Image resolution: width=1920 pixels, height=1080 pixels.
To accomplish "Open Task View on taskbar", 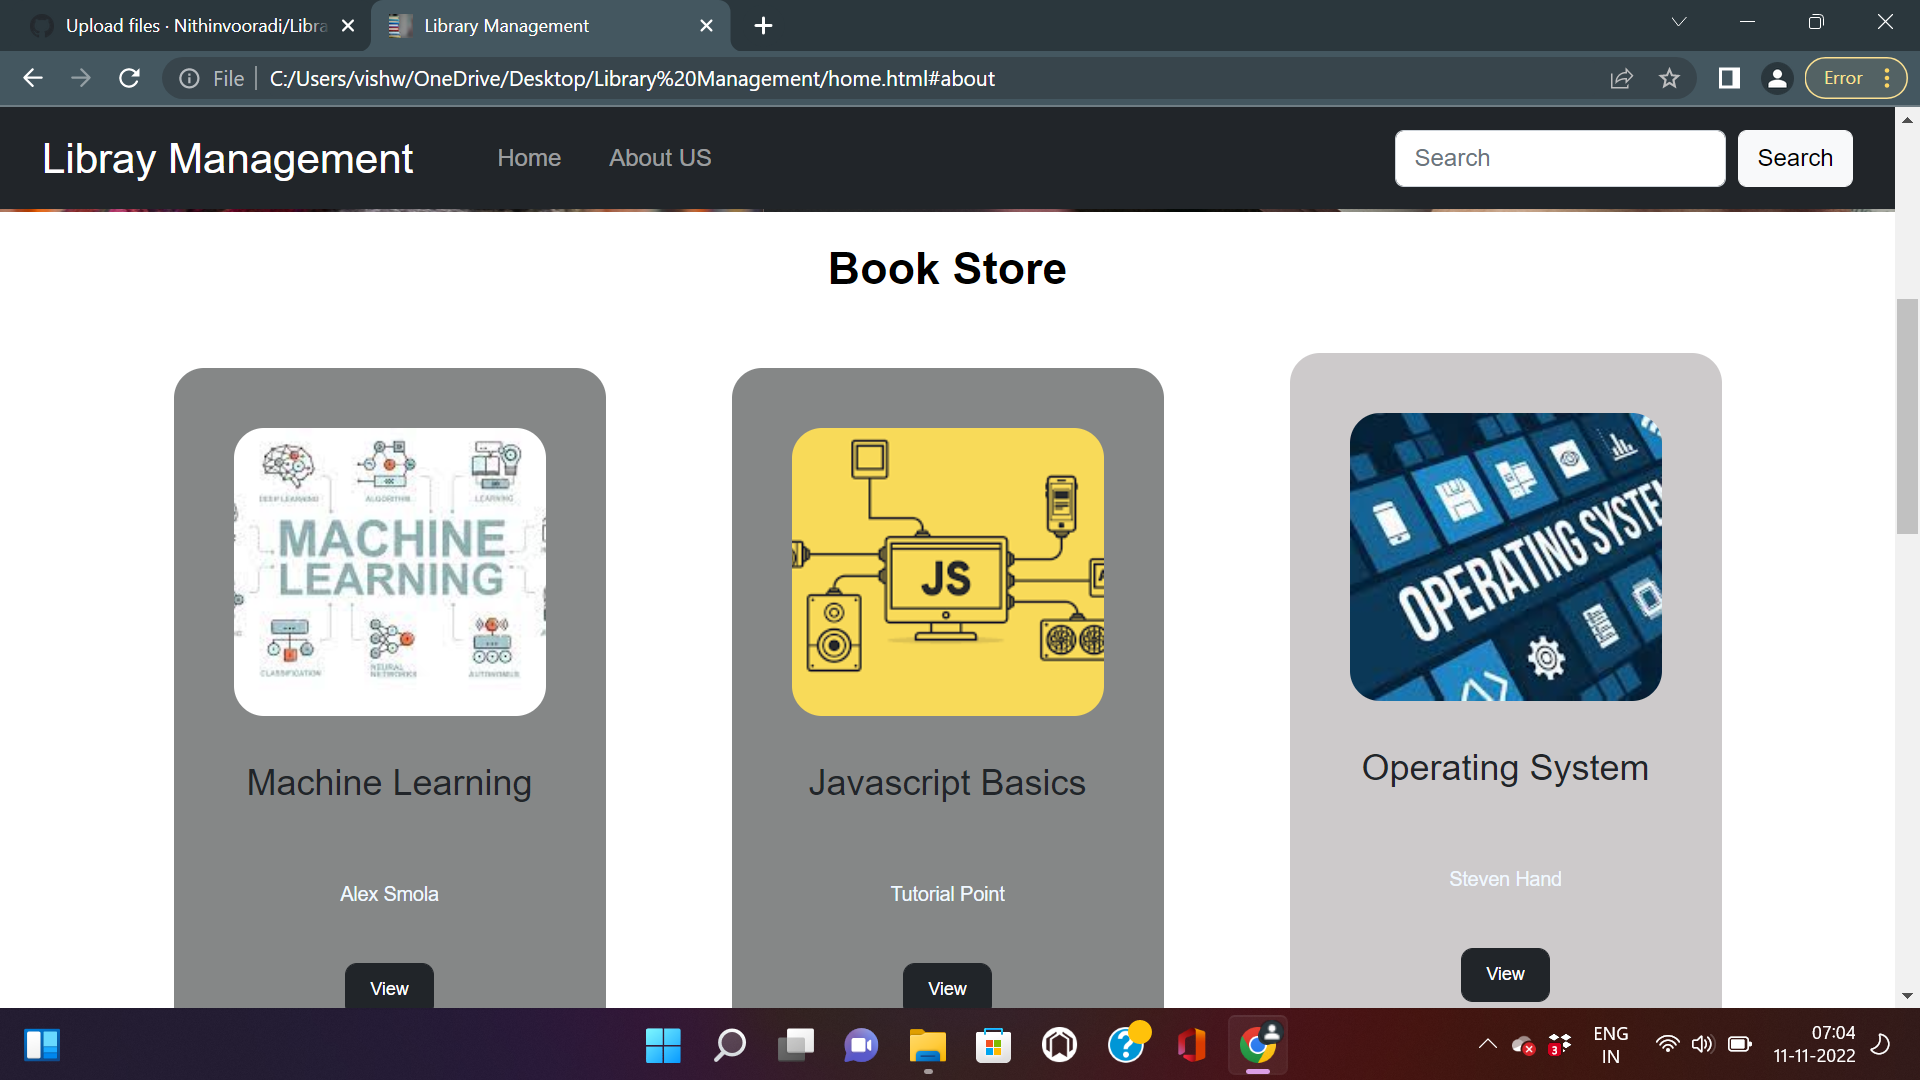I will [x=795, y=1045].
